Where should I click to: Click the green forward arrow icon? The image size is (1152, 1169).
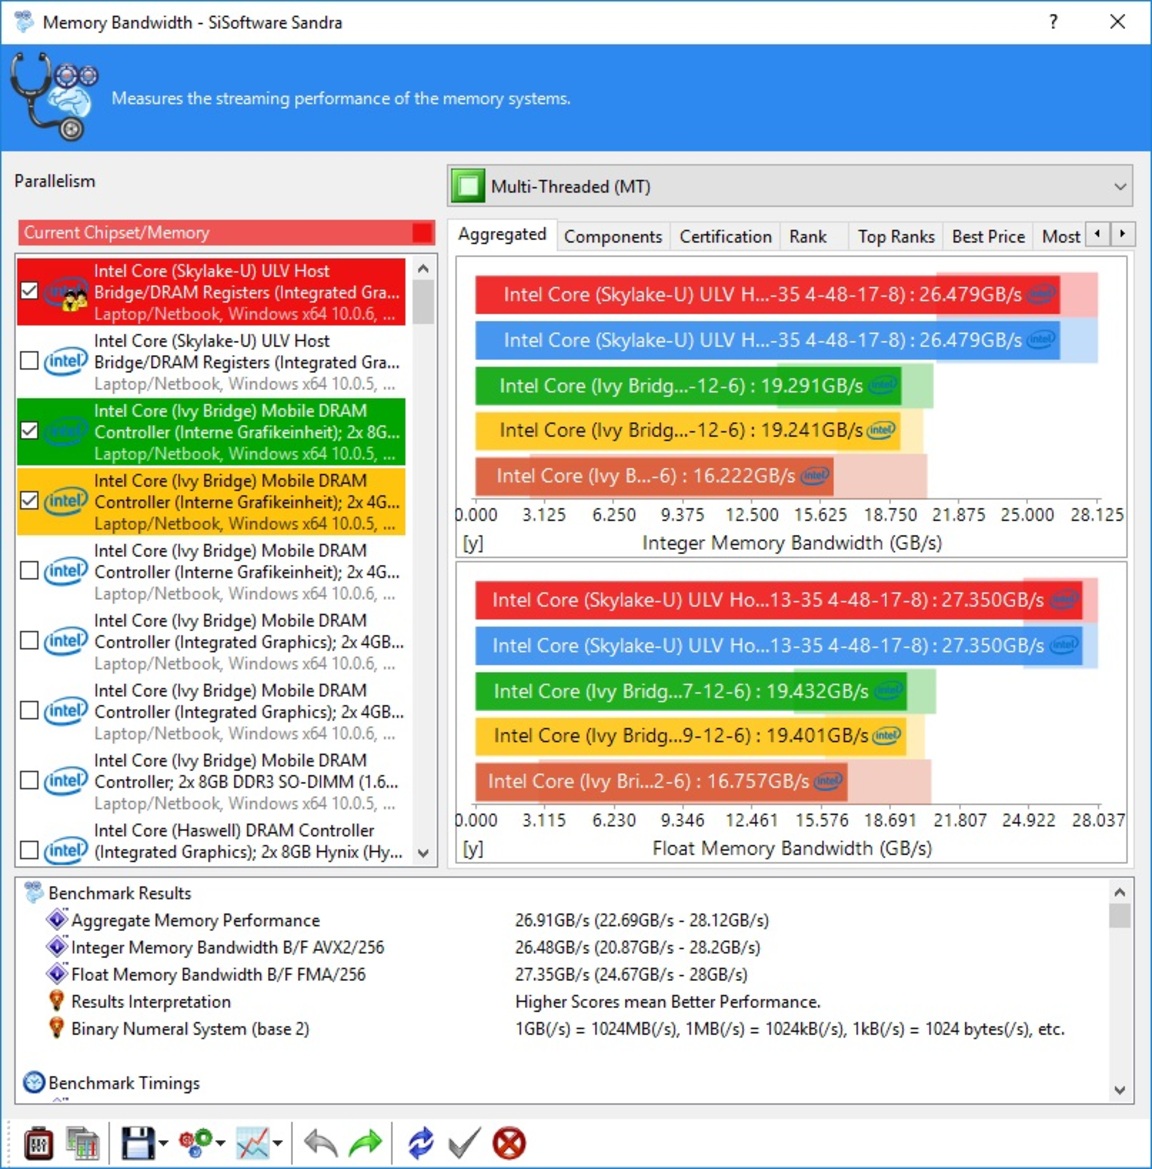(365, 1143)
